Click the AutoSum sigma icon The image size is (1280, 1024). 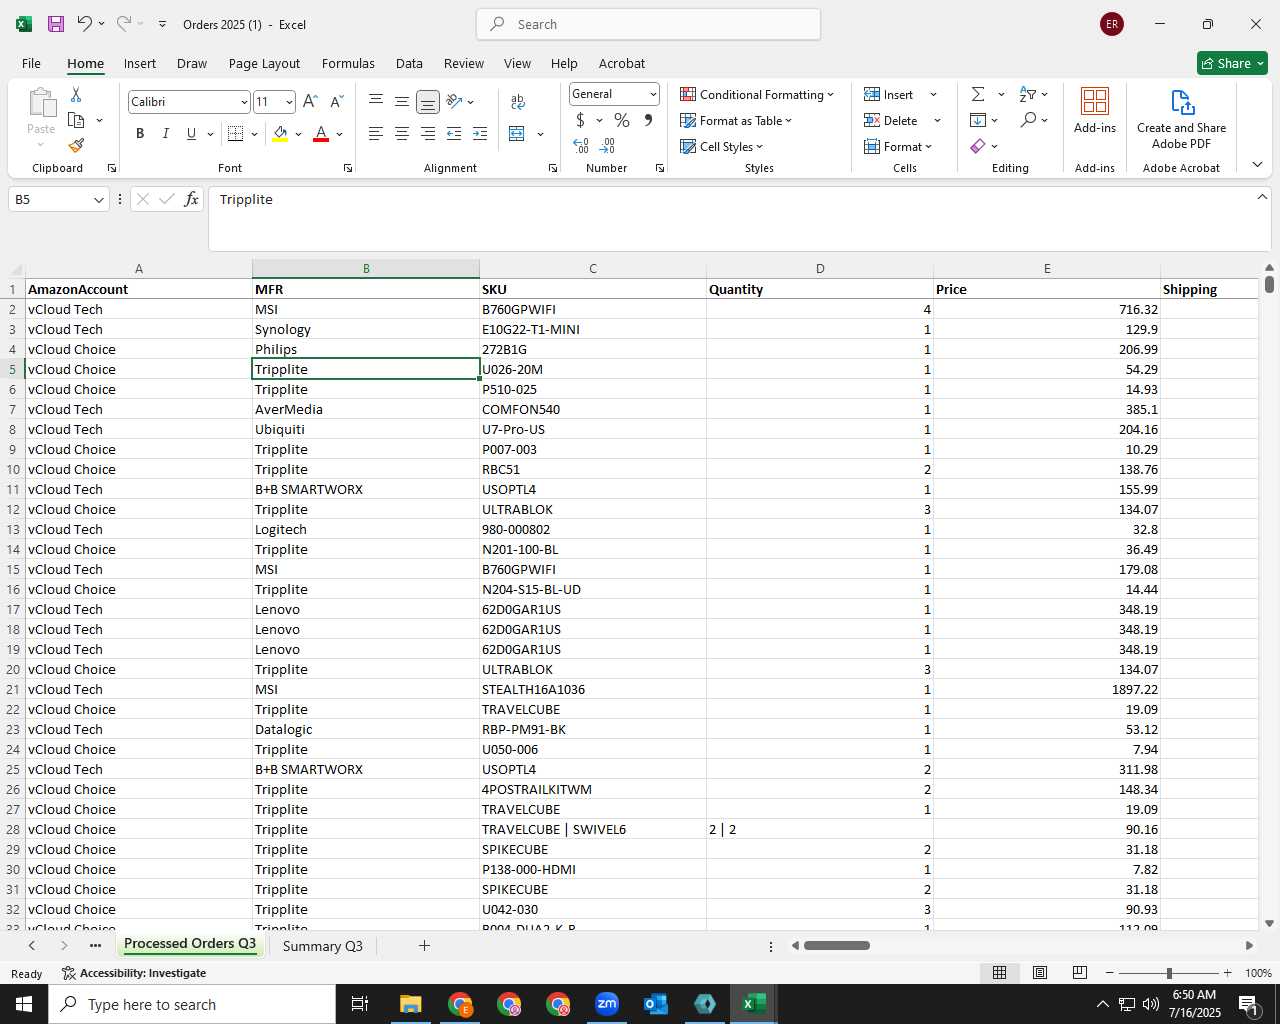click(x=978, y=94)
